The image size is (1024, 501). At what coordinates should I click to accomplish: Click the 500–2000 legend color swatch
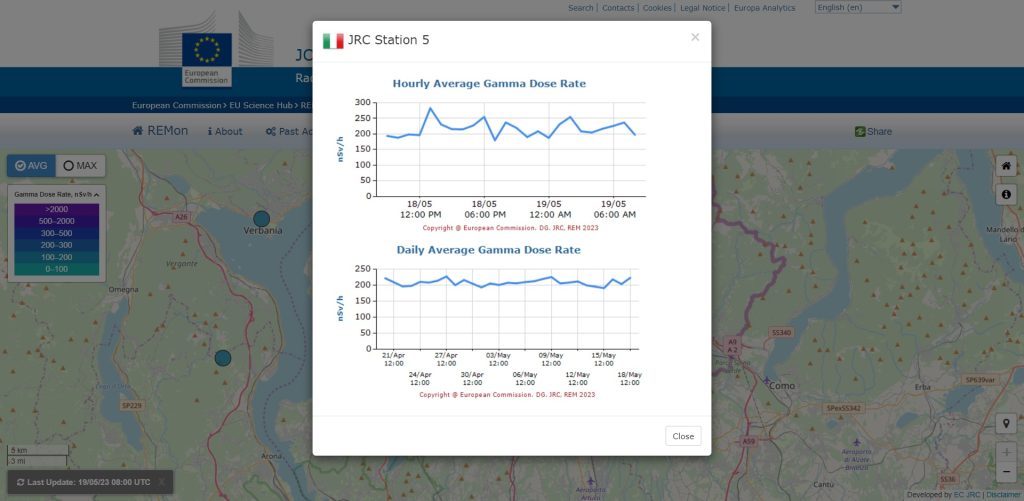click(57, 221)
